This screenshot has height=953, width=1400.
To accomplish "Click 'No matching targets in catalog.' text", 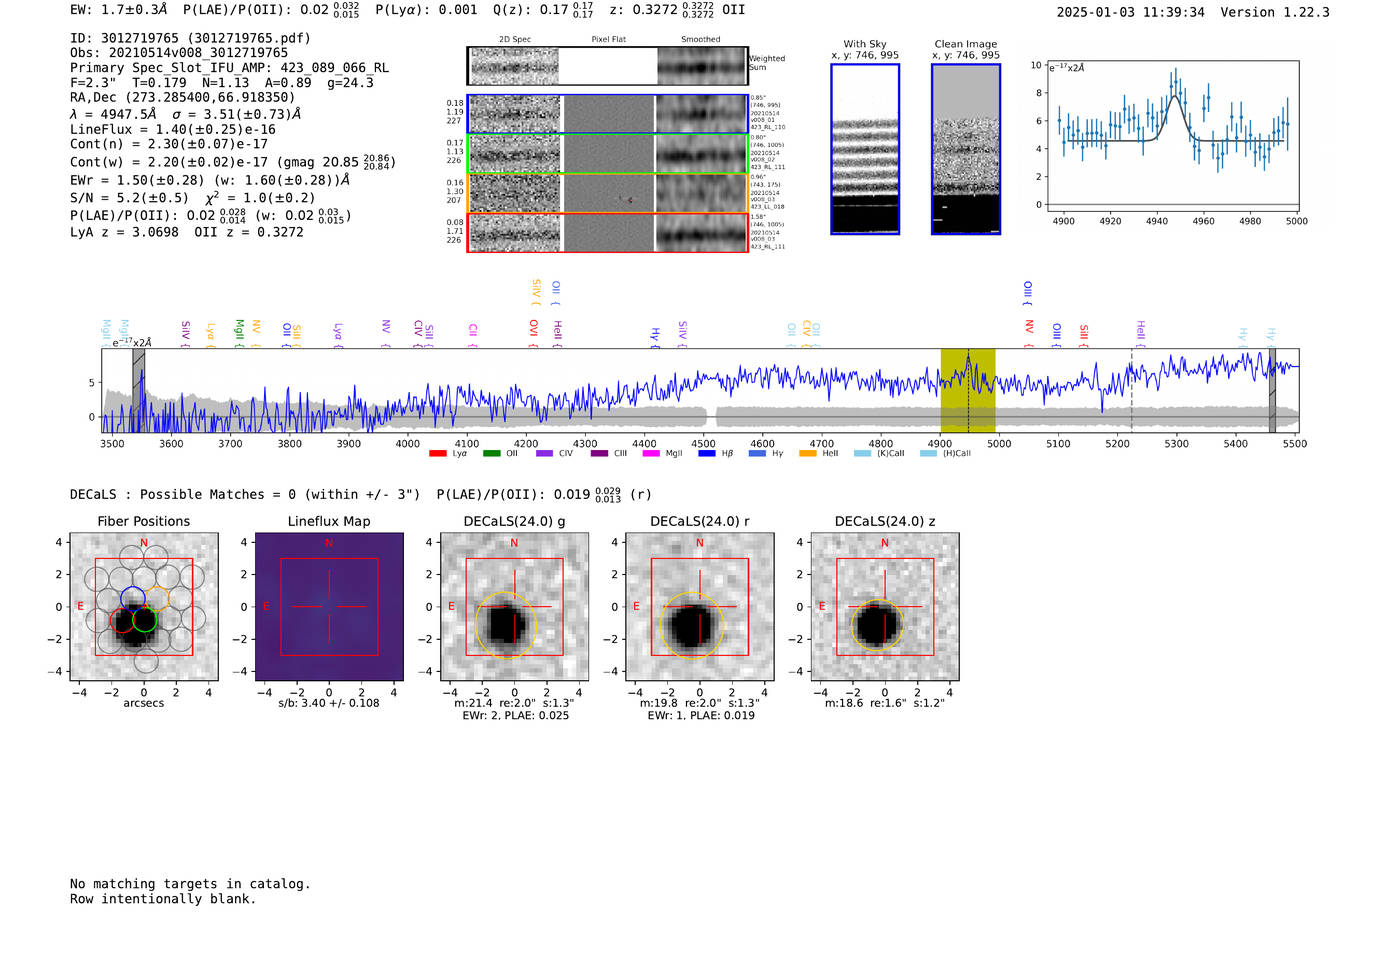I will click(x=190, y=884).
